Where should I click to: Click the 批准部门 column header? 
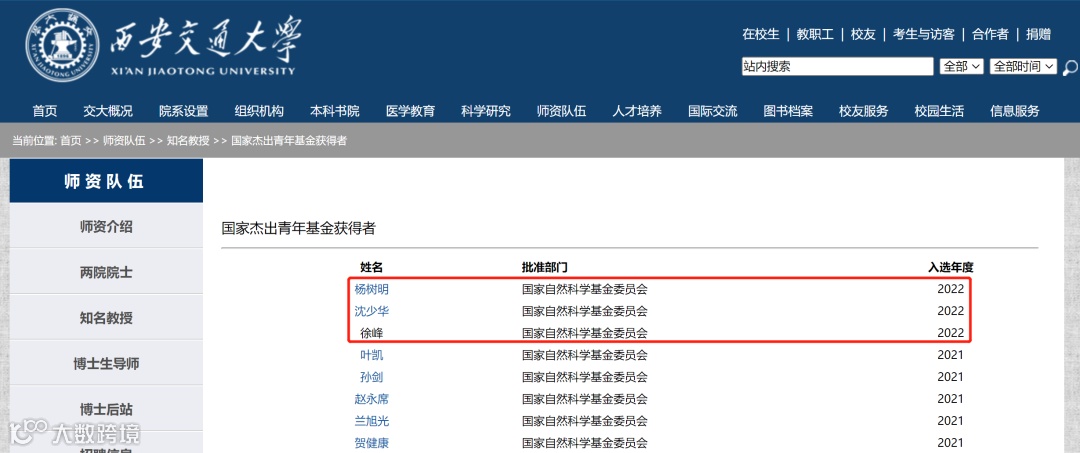(545, 267)
